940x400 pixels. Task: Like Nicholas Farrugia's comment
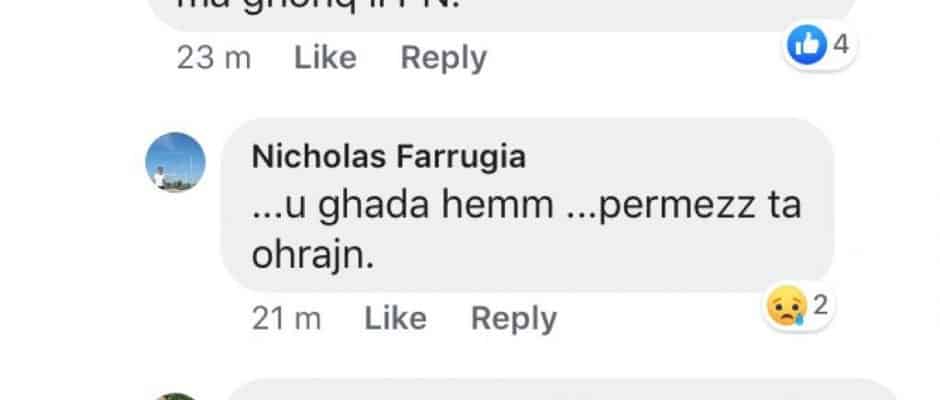pyautogui.click(x=395, y=318)
